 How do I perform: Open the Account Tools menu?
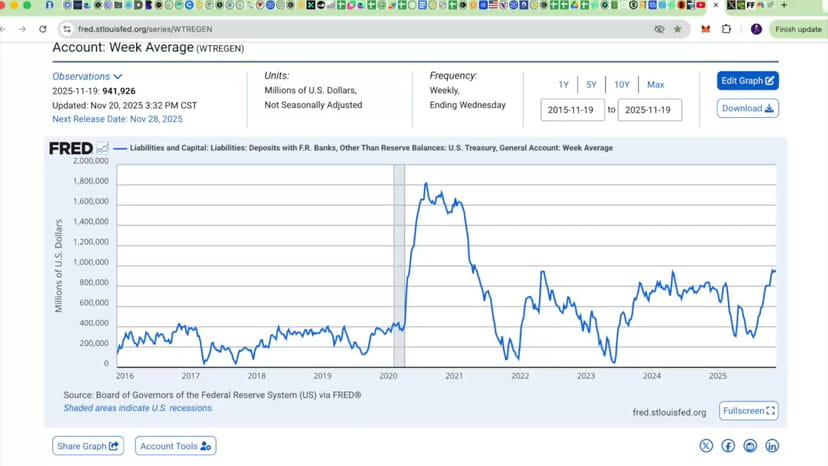click(175, 446)
